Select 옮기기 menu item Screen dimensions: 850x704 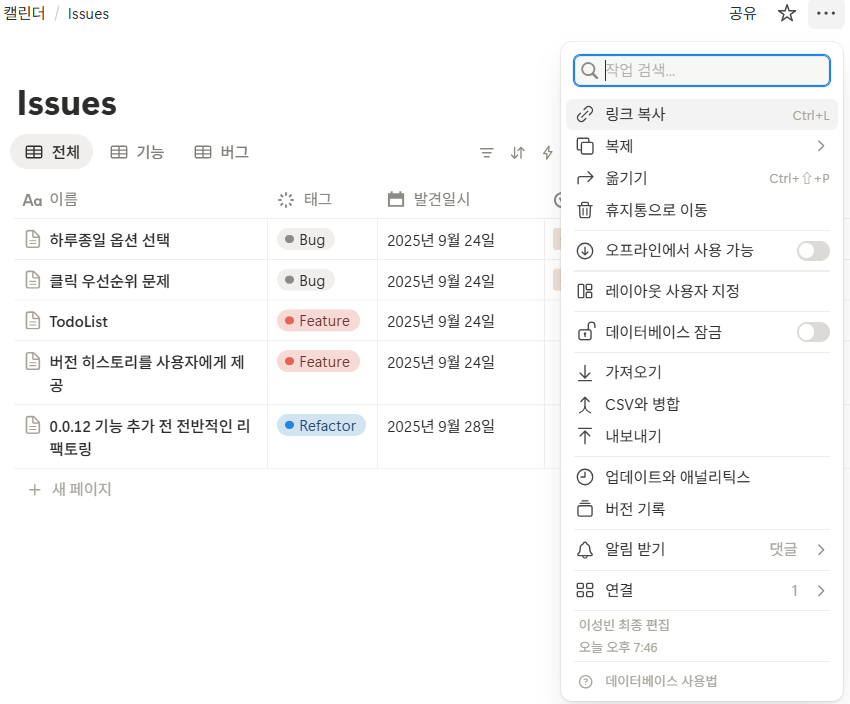[701, 178]
